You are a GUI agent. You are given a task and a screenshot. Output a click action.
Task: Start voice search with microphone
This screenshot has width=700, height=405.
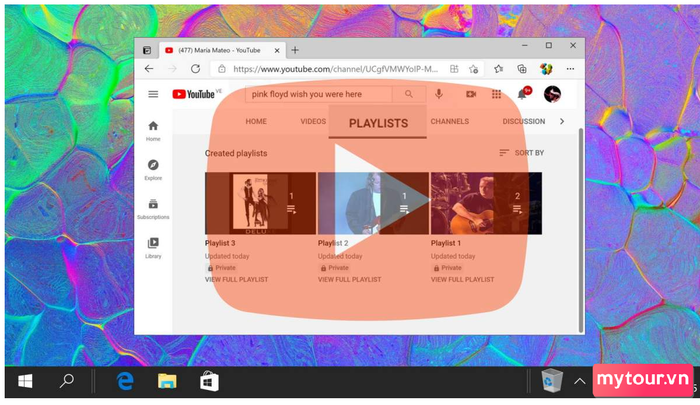[x=439, y=94]
